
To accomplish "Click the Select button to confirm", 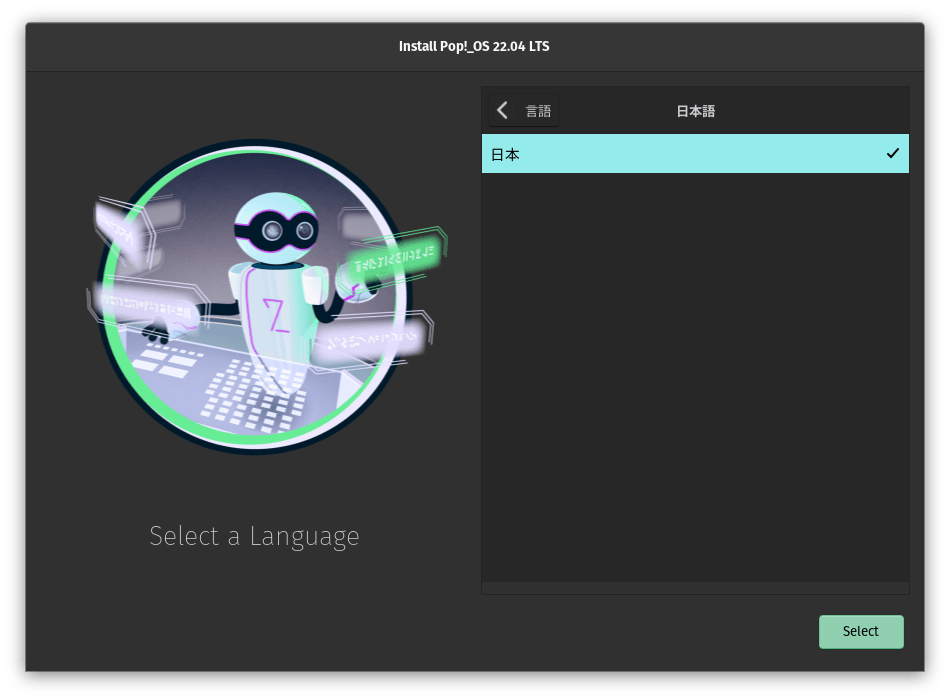I will pyautogui.click(x=860, y=632).
